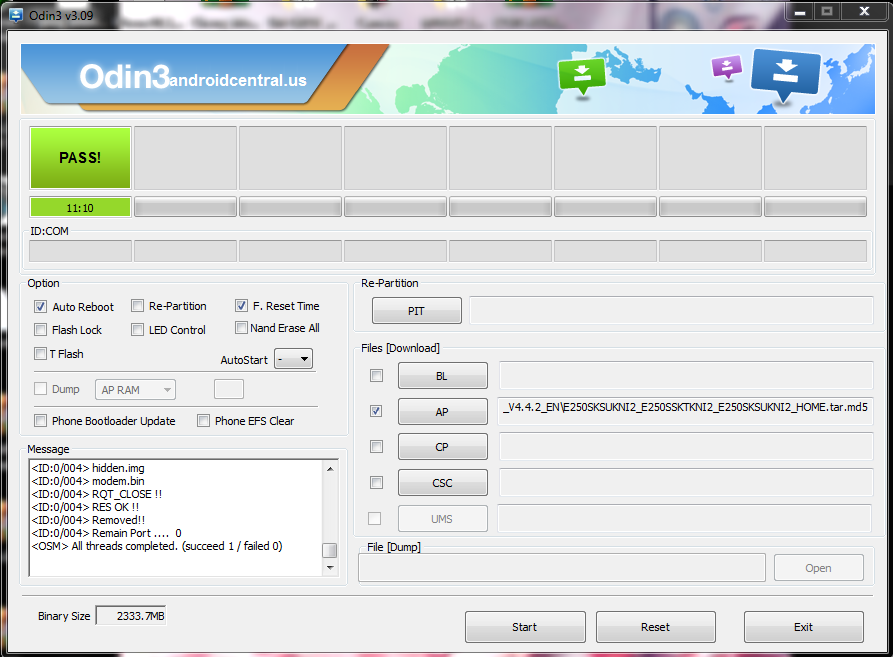Image resolution: width=893 pixels, height=657 pixels.
Task: Select the 'RQT_CLOSE !!' log line
Action: (x=97, y=494)
